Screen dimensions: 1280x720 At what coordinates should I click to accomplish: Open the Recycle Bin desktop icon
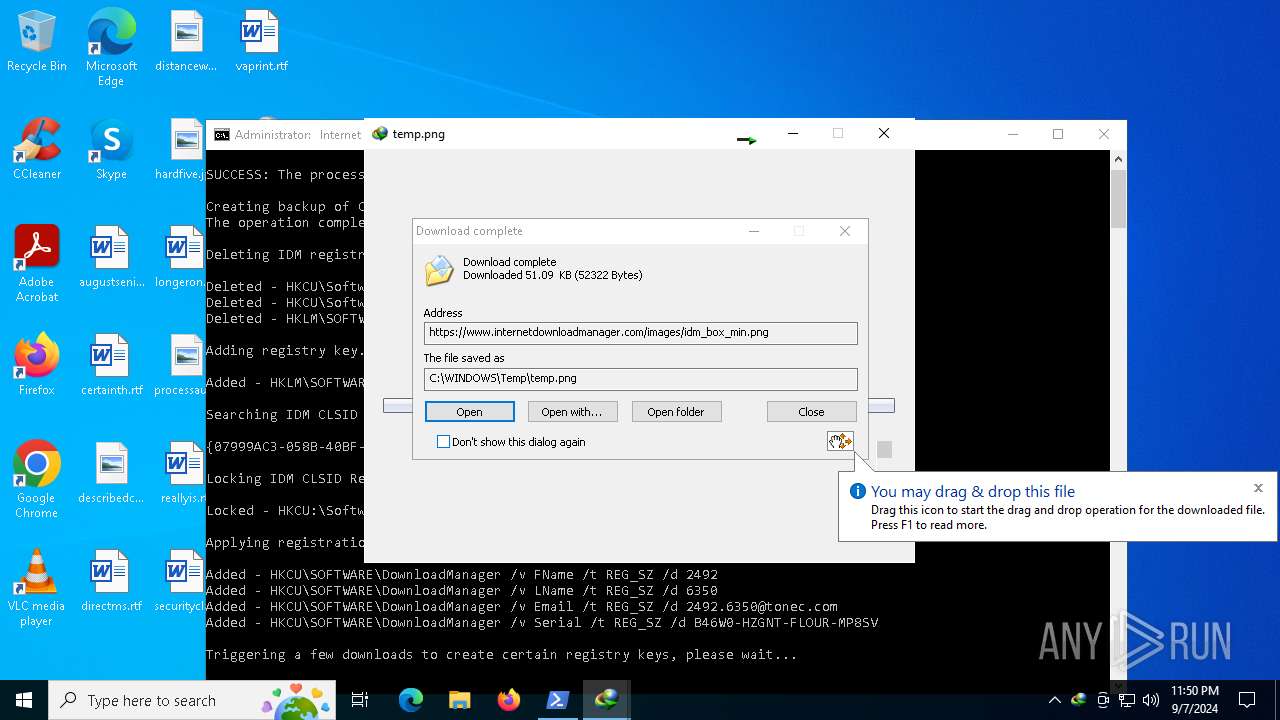click(37, 42)
